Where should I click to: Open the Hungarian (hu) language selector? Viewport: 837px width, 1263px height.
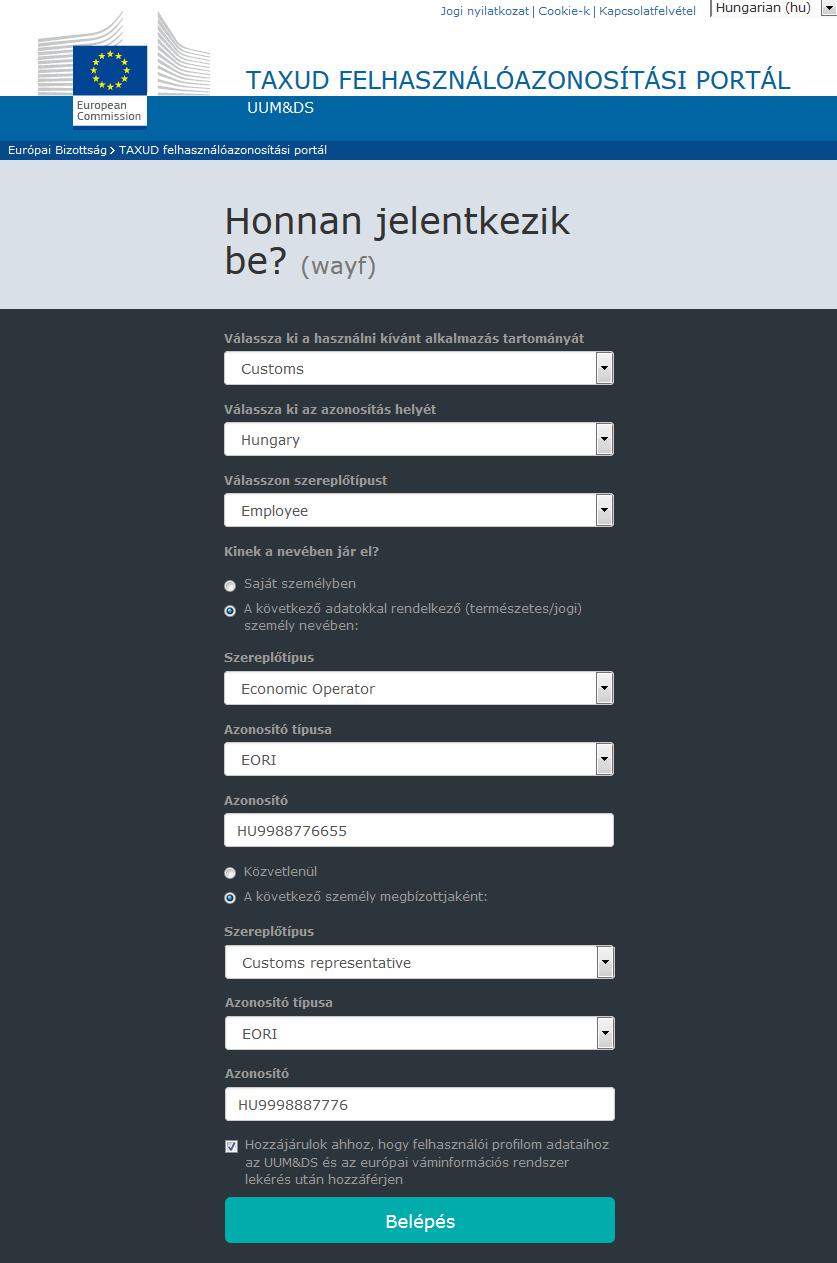pyautogui.click(x=773, y=8)
